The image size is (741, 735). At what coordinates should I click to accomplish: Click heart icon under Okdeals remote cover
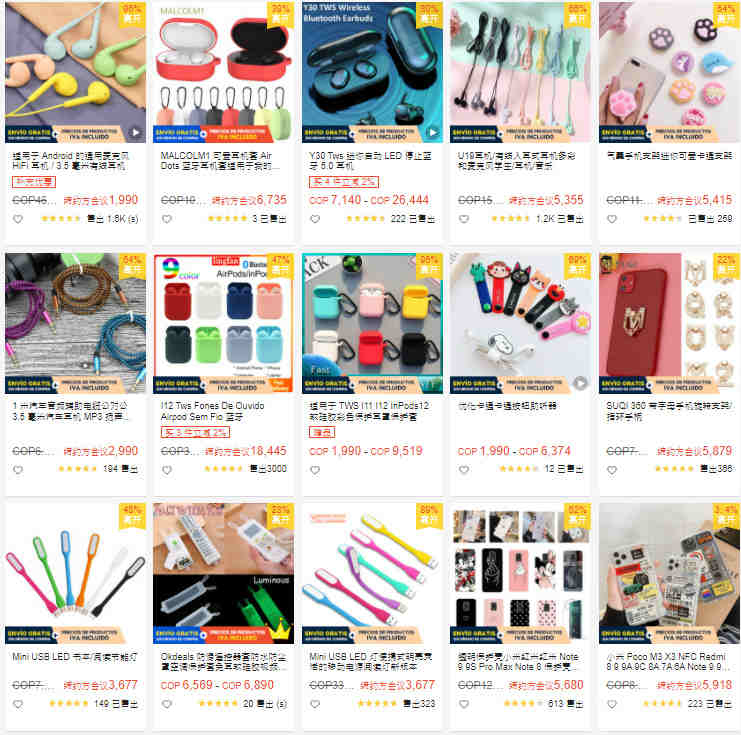coord(167,704)
